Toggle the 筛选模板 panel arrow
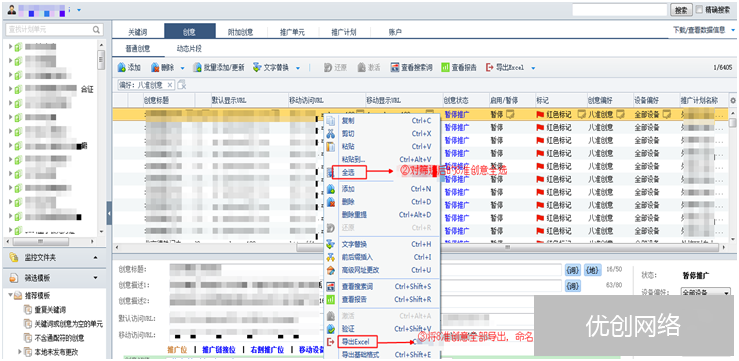Viewport: 739px width, 361px height. (x=96, y=278)
